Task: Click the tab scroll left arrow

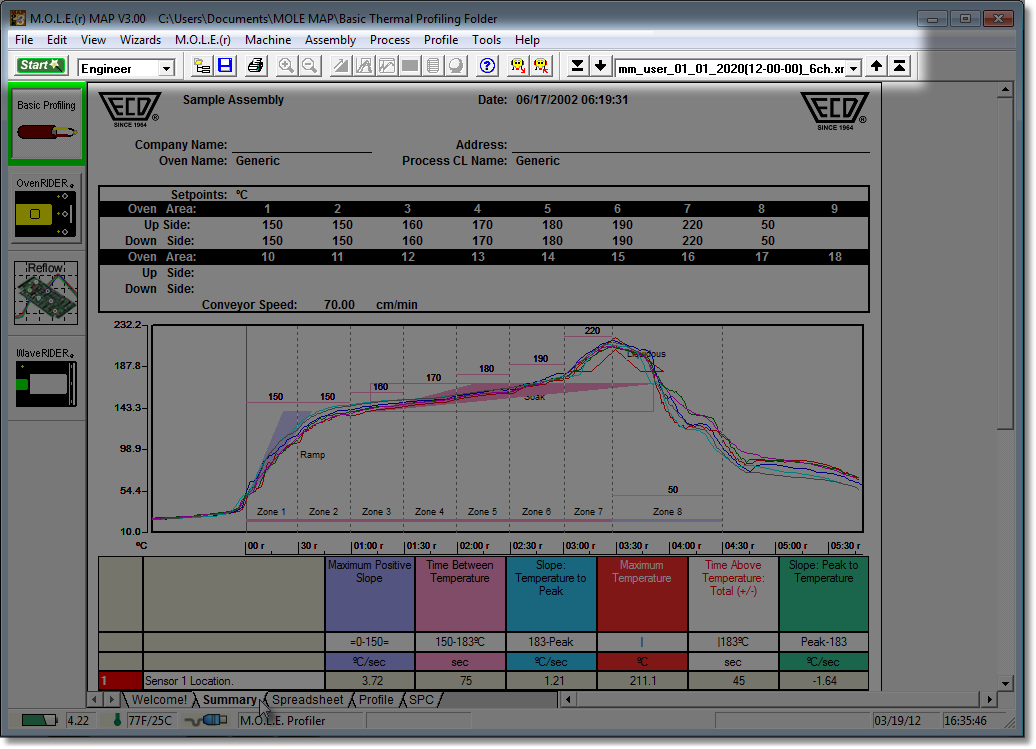Action: click(95, 699)
